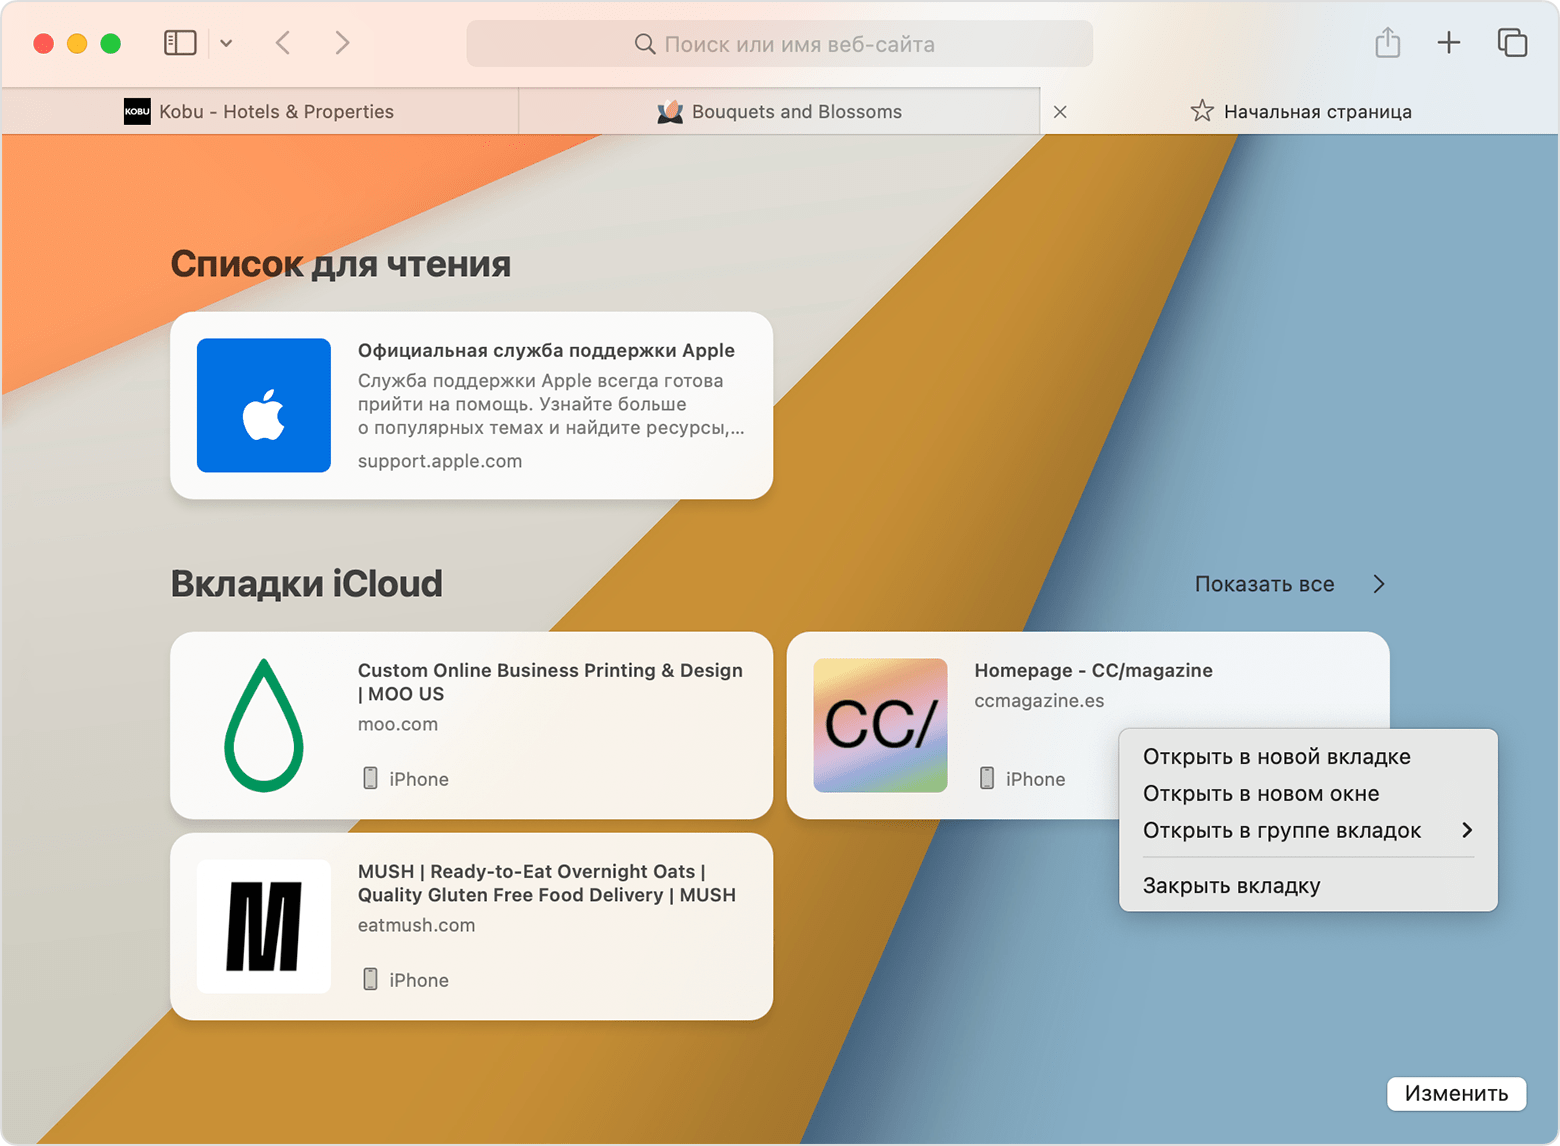Minimize the Safari window with yellow button
Image resolution: width=1560 pixels, height=1146 pixels.
click(77, 43)
